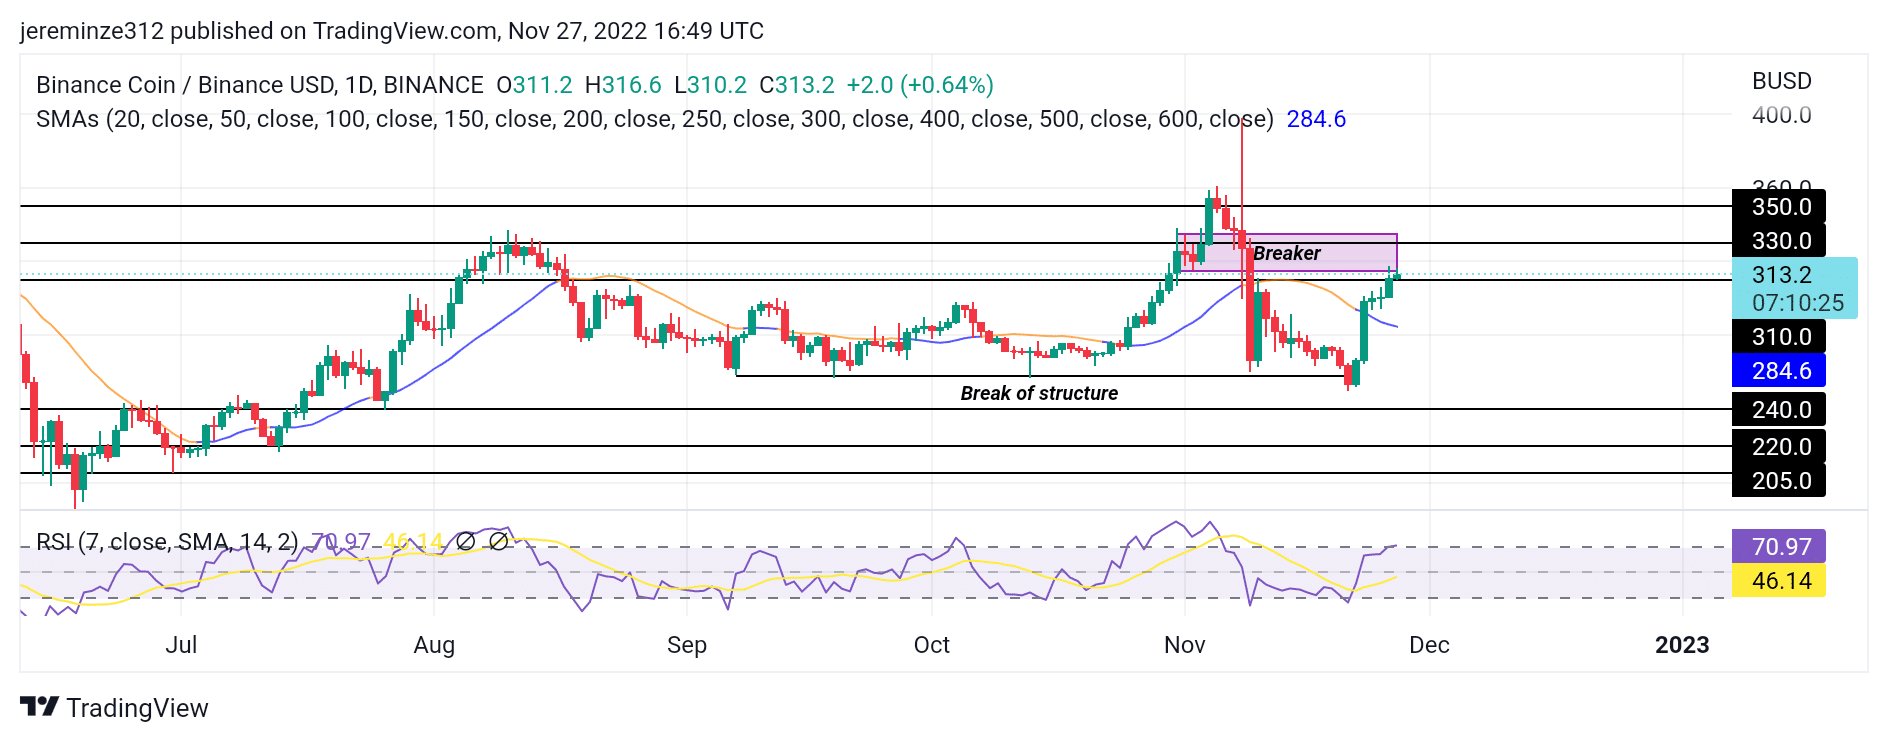Click the SMAs indicator legend
The image size is (1888, 742).
(x=655, y=119)
